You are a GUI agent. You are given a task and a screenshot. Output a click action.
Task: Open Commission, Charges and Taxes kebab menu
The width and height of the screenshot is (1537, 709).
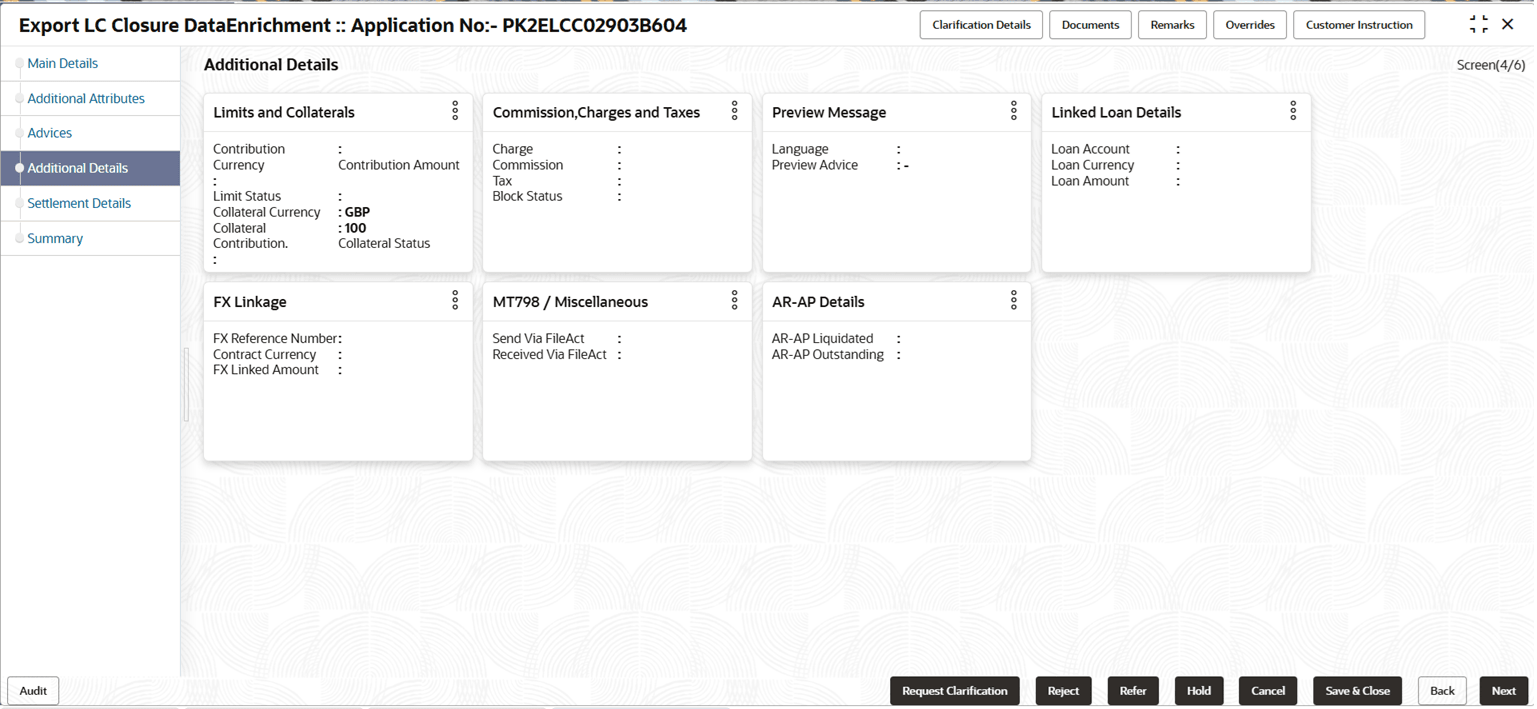tap(734, 111)
